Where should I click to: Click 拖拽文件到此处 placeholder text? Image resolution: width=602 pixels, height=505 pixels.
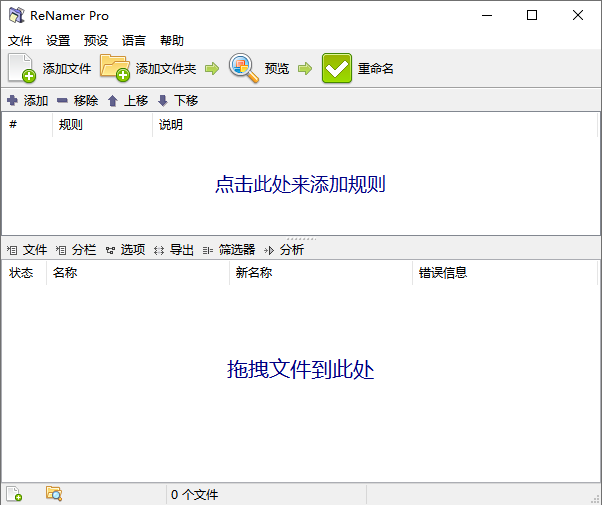click(300, 369)
